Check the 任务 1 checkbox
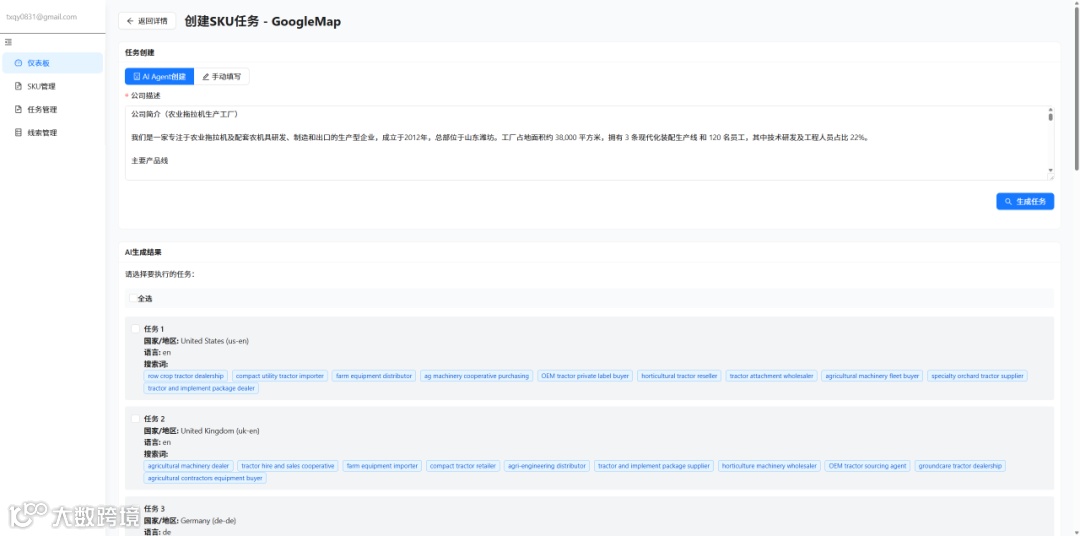The height and width of the screenshot is (536, 1080). pos(136,329)
